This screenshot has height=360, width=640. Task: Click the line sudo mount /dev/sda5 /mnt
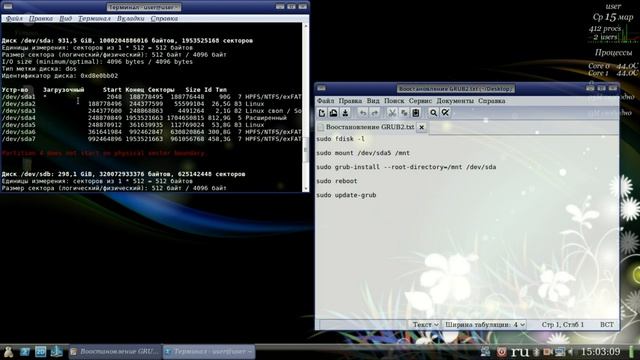pyautogui.click(x=363, y=153)
